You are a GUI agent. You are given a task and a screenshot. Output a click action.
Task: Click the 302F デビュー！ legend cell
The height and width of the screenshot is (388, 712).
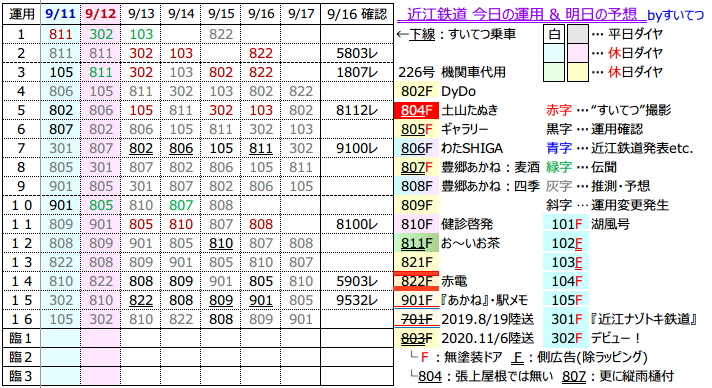click(x=566, y=338)
